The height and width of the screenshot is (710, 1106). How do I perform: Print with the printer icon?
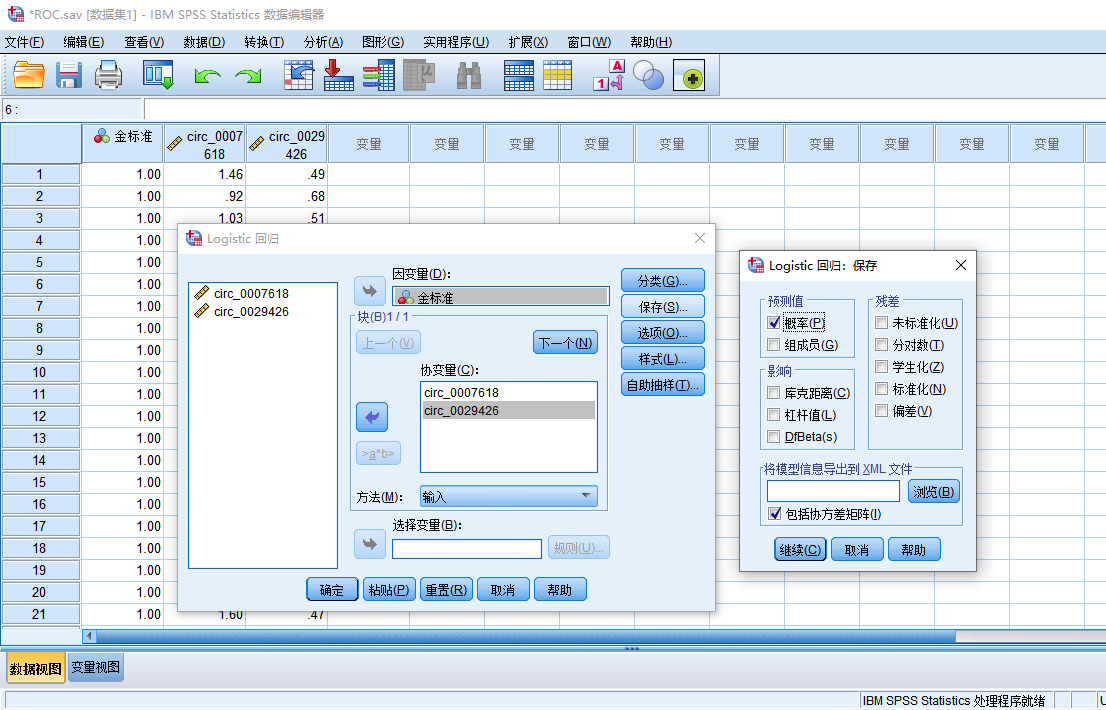point(108,75)
